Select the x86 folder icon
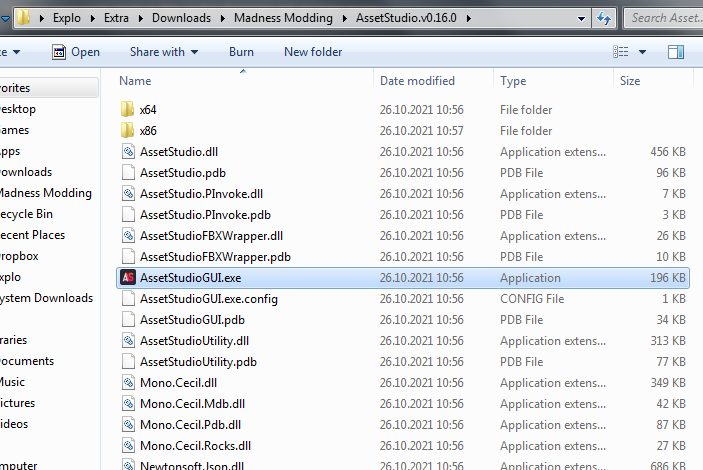703x470 pixels. pos(128,130)
